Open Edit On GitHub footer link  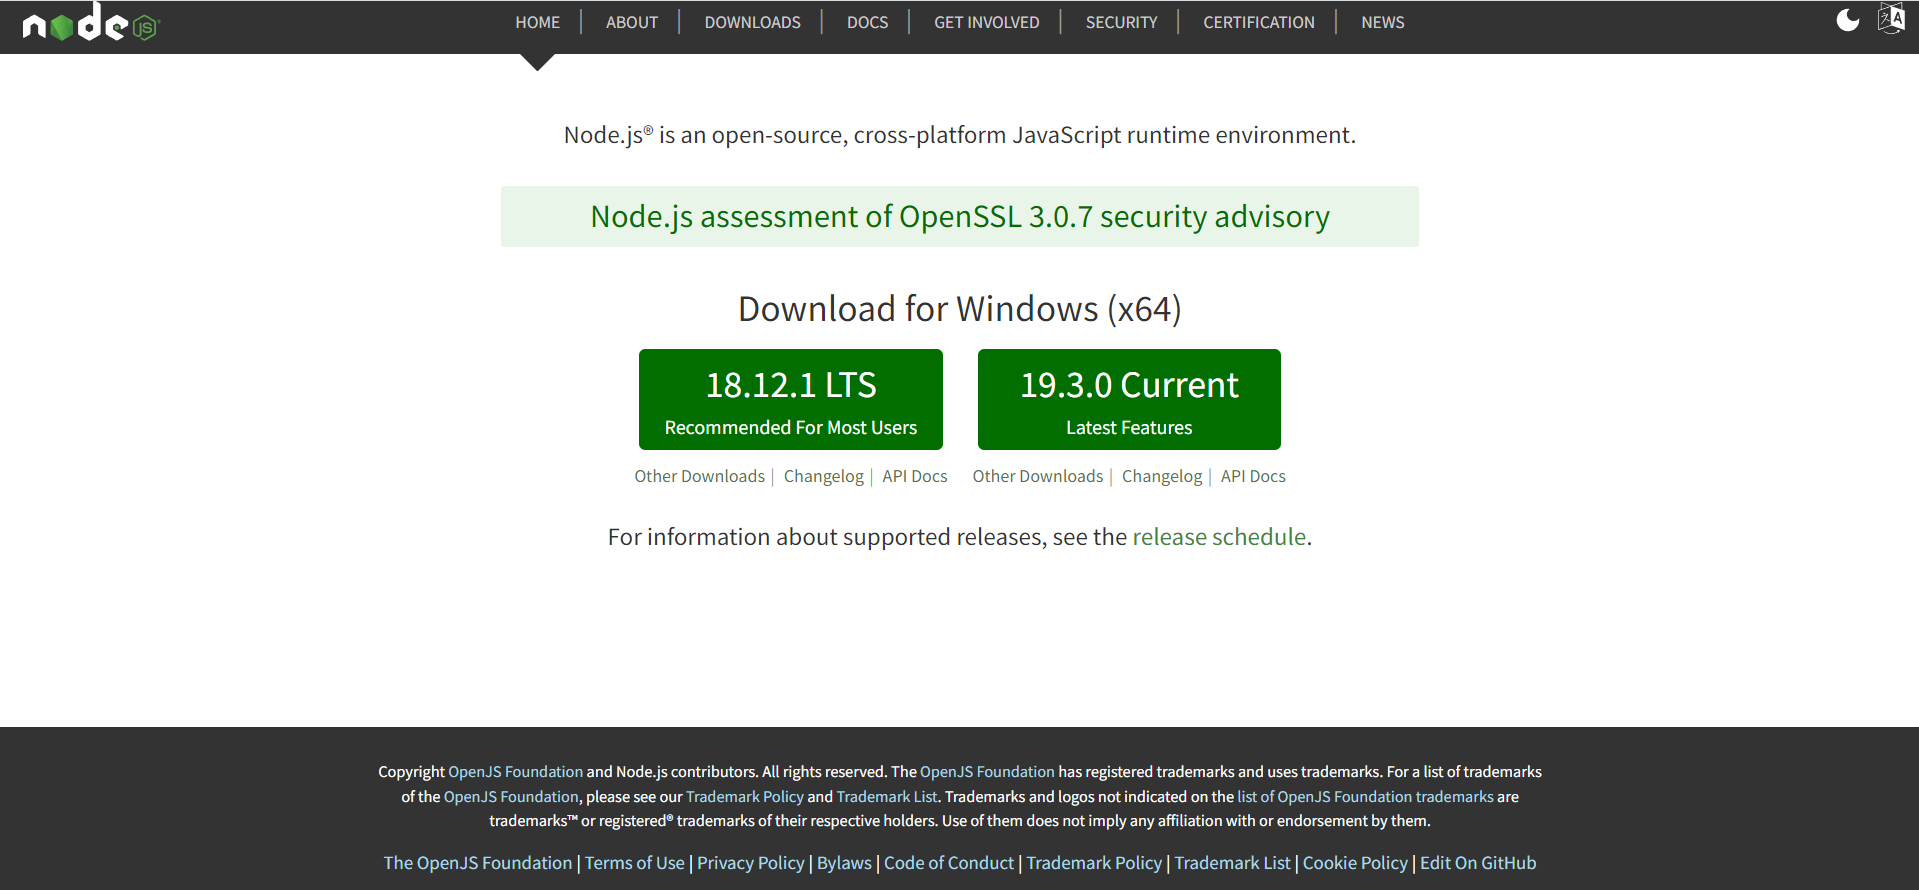1477,863
